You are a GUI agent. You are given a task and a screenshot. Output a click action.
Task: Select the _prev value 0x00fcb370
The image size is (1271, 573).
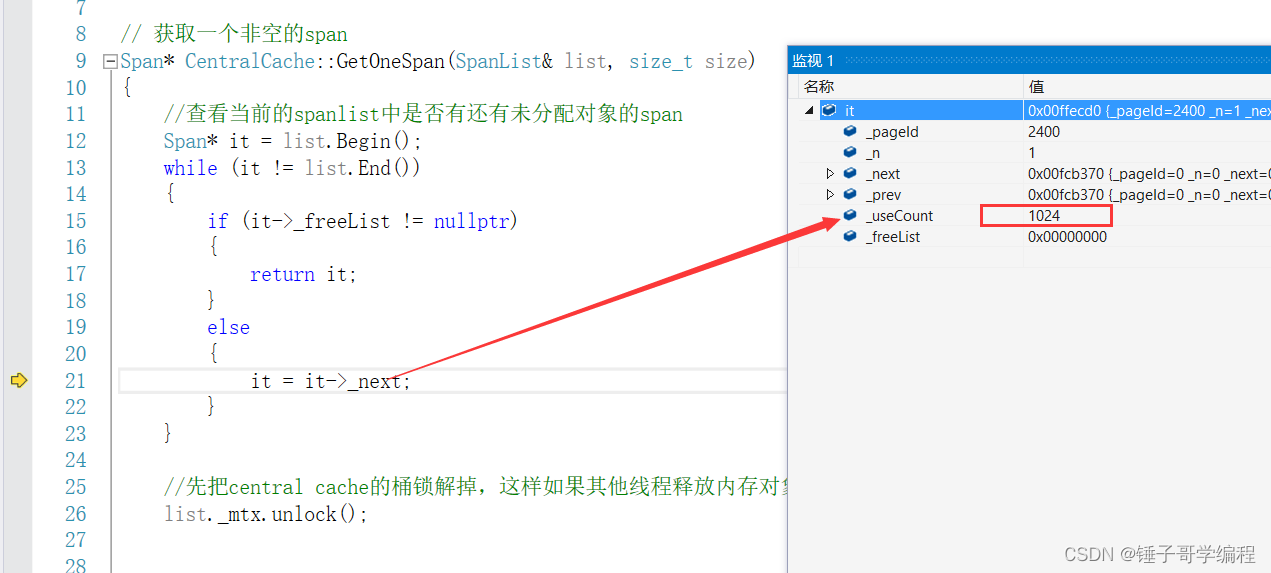pos(1066,195)
